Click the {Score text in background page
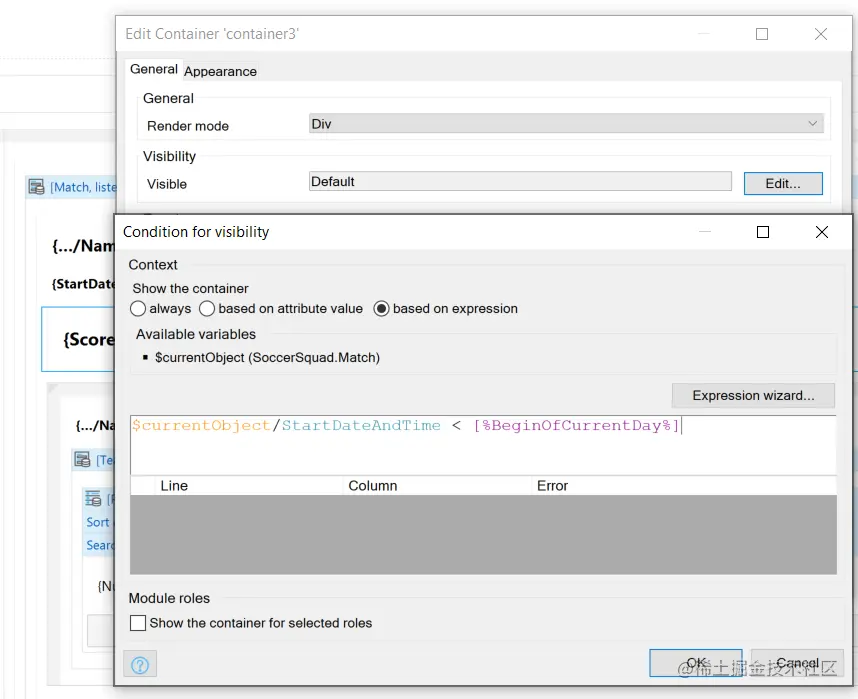 (x=89, y=339)
